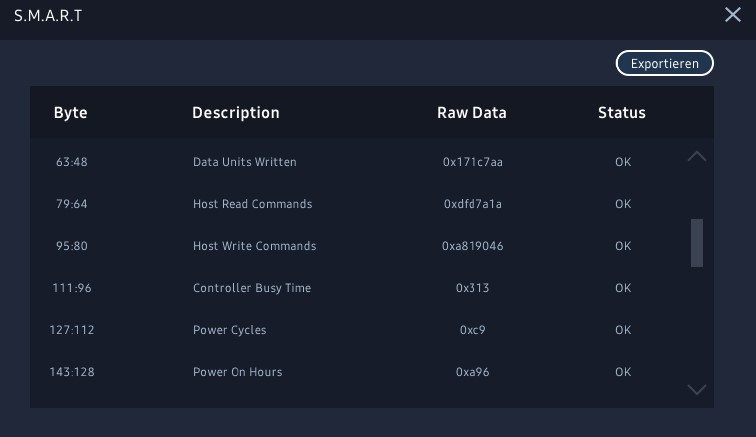The image size is (756, 437).
Task: Click OK status for Power On Hours
Action: pos(622,372)
